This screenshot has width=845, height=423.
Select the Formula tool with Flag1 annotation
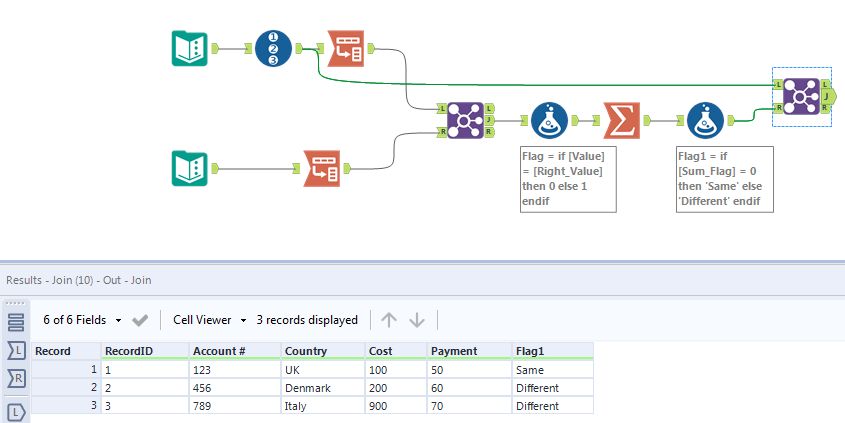point(705,121)
